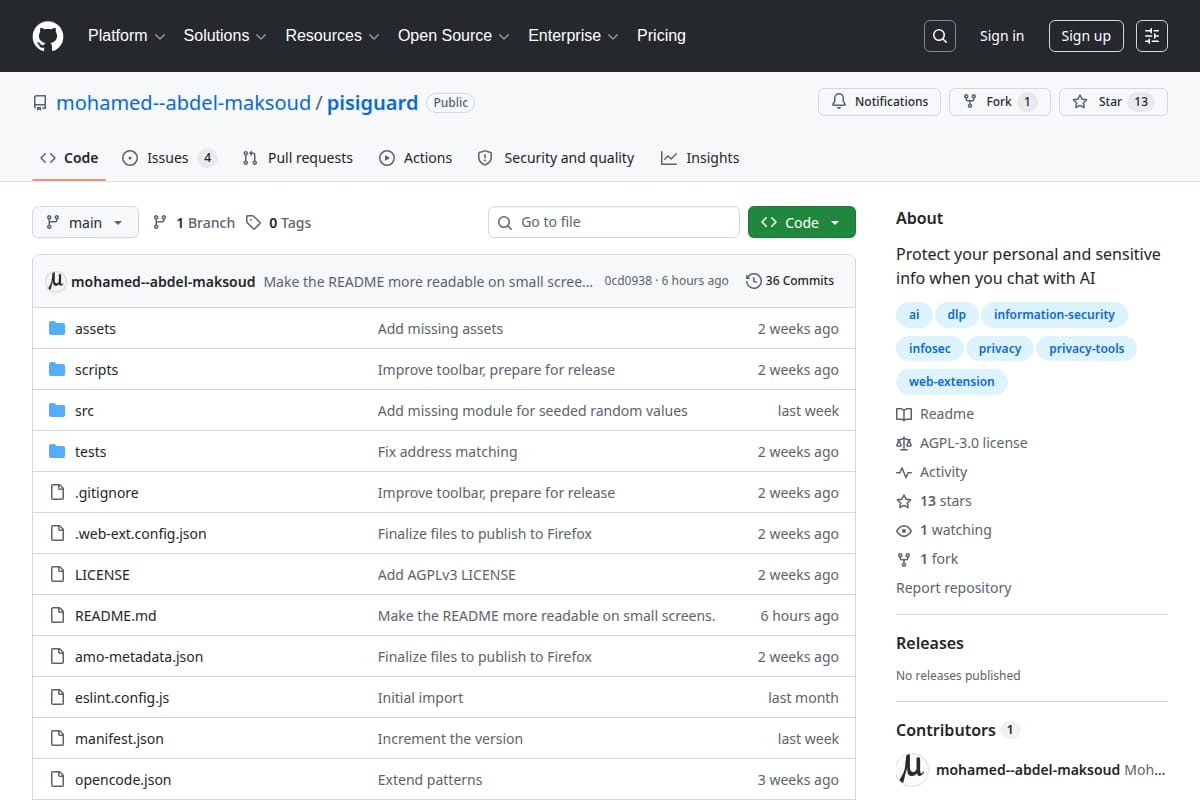Expand the Platform menu
1200x800 pixels.
point(126,36)
